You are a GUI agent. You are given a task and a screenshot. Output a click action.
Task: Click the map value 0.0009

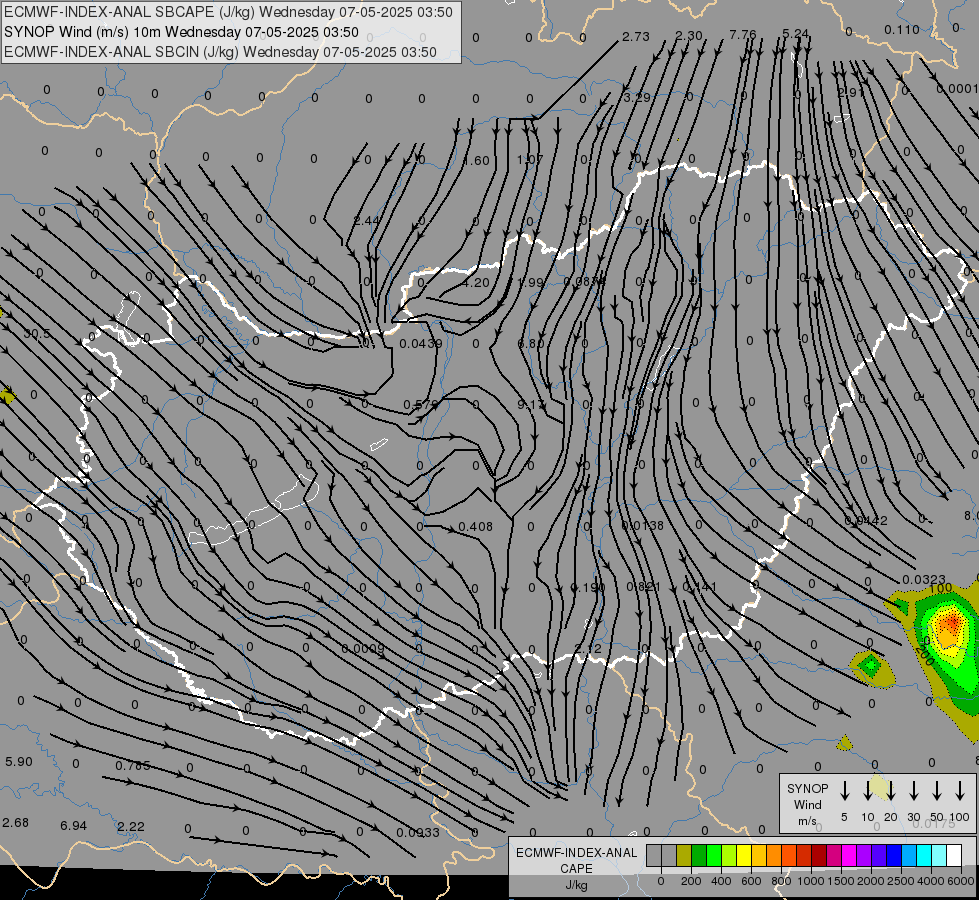[363, 649]
